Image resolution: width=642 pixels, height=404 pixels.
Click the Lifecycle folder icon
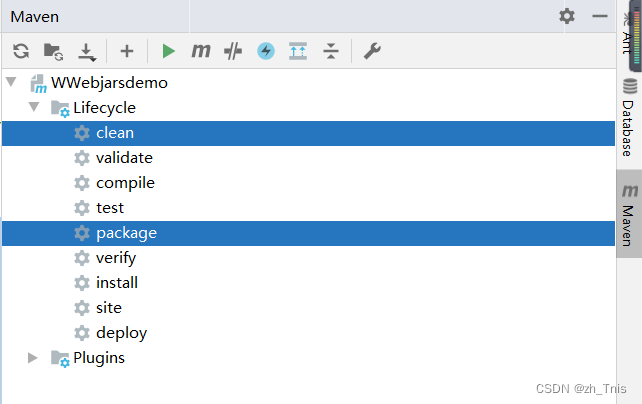point(60,109)
